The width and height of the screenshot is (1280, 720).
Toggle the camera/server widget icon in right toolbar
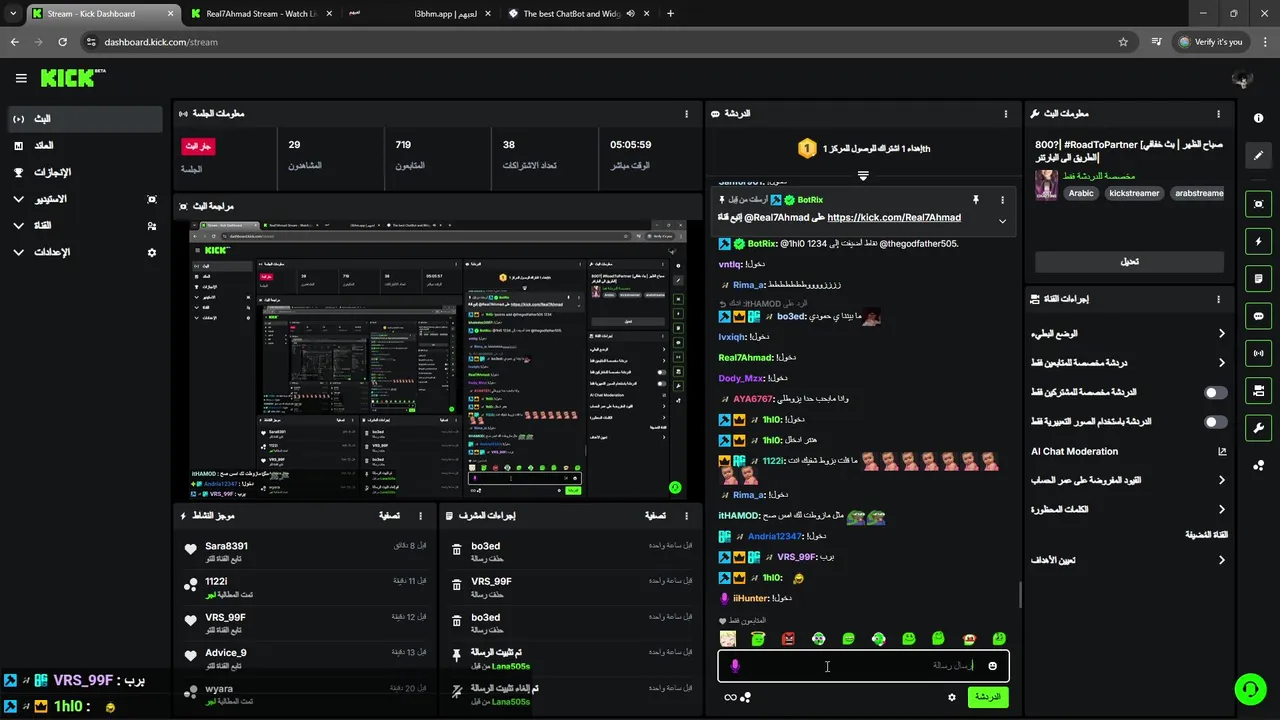point(1258,390)
